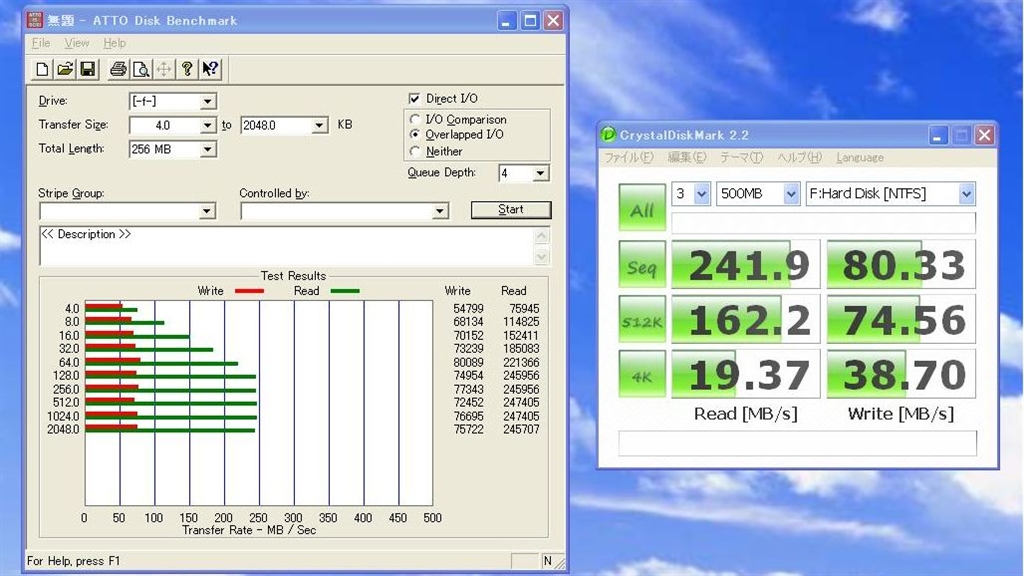
Task: Click the All button in CrystalDiskMark
Action: (x=641, y=209)
